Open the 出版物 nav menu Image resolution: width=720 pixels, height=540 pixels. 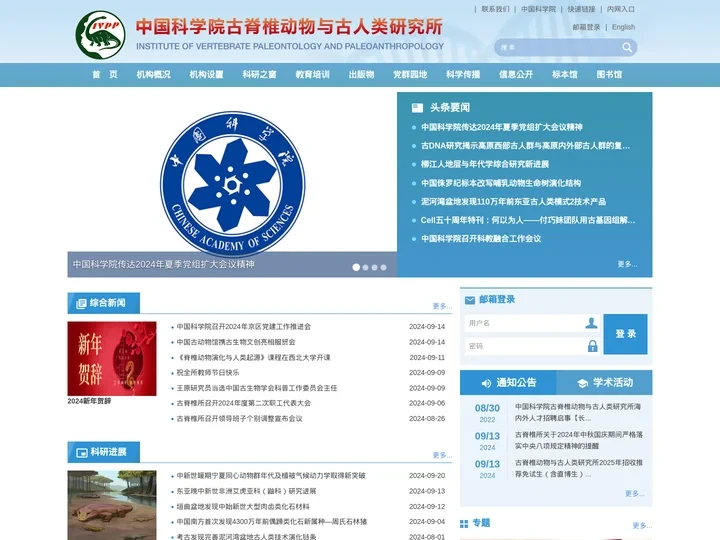click(361, 74)
